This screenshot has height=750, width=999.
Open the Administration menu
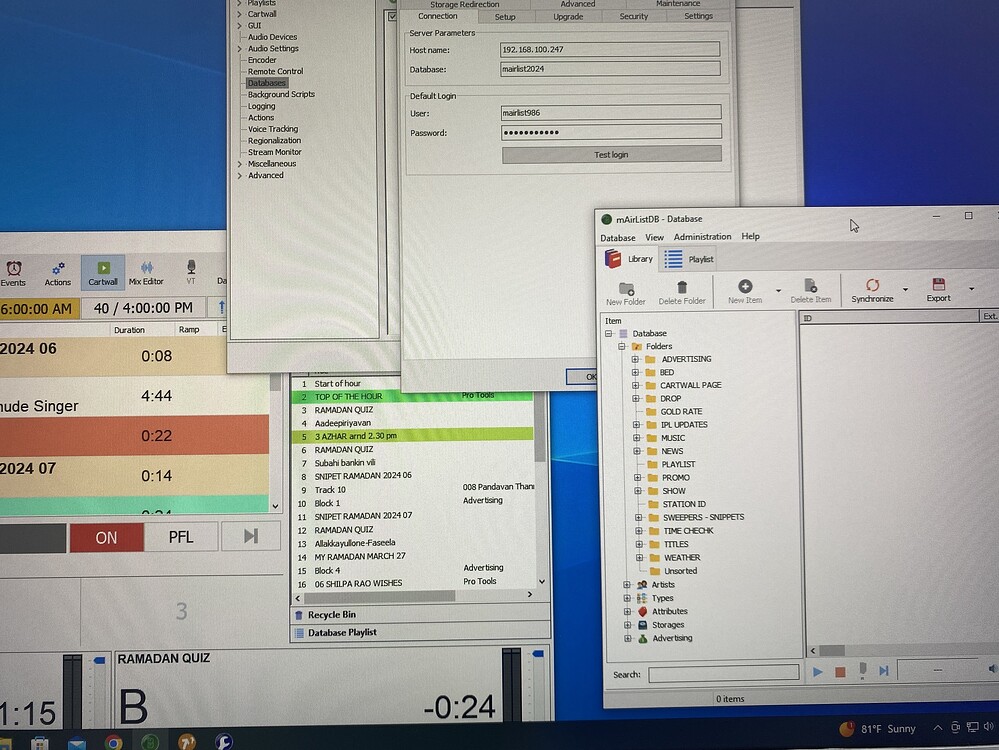(x=702, y=237)
